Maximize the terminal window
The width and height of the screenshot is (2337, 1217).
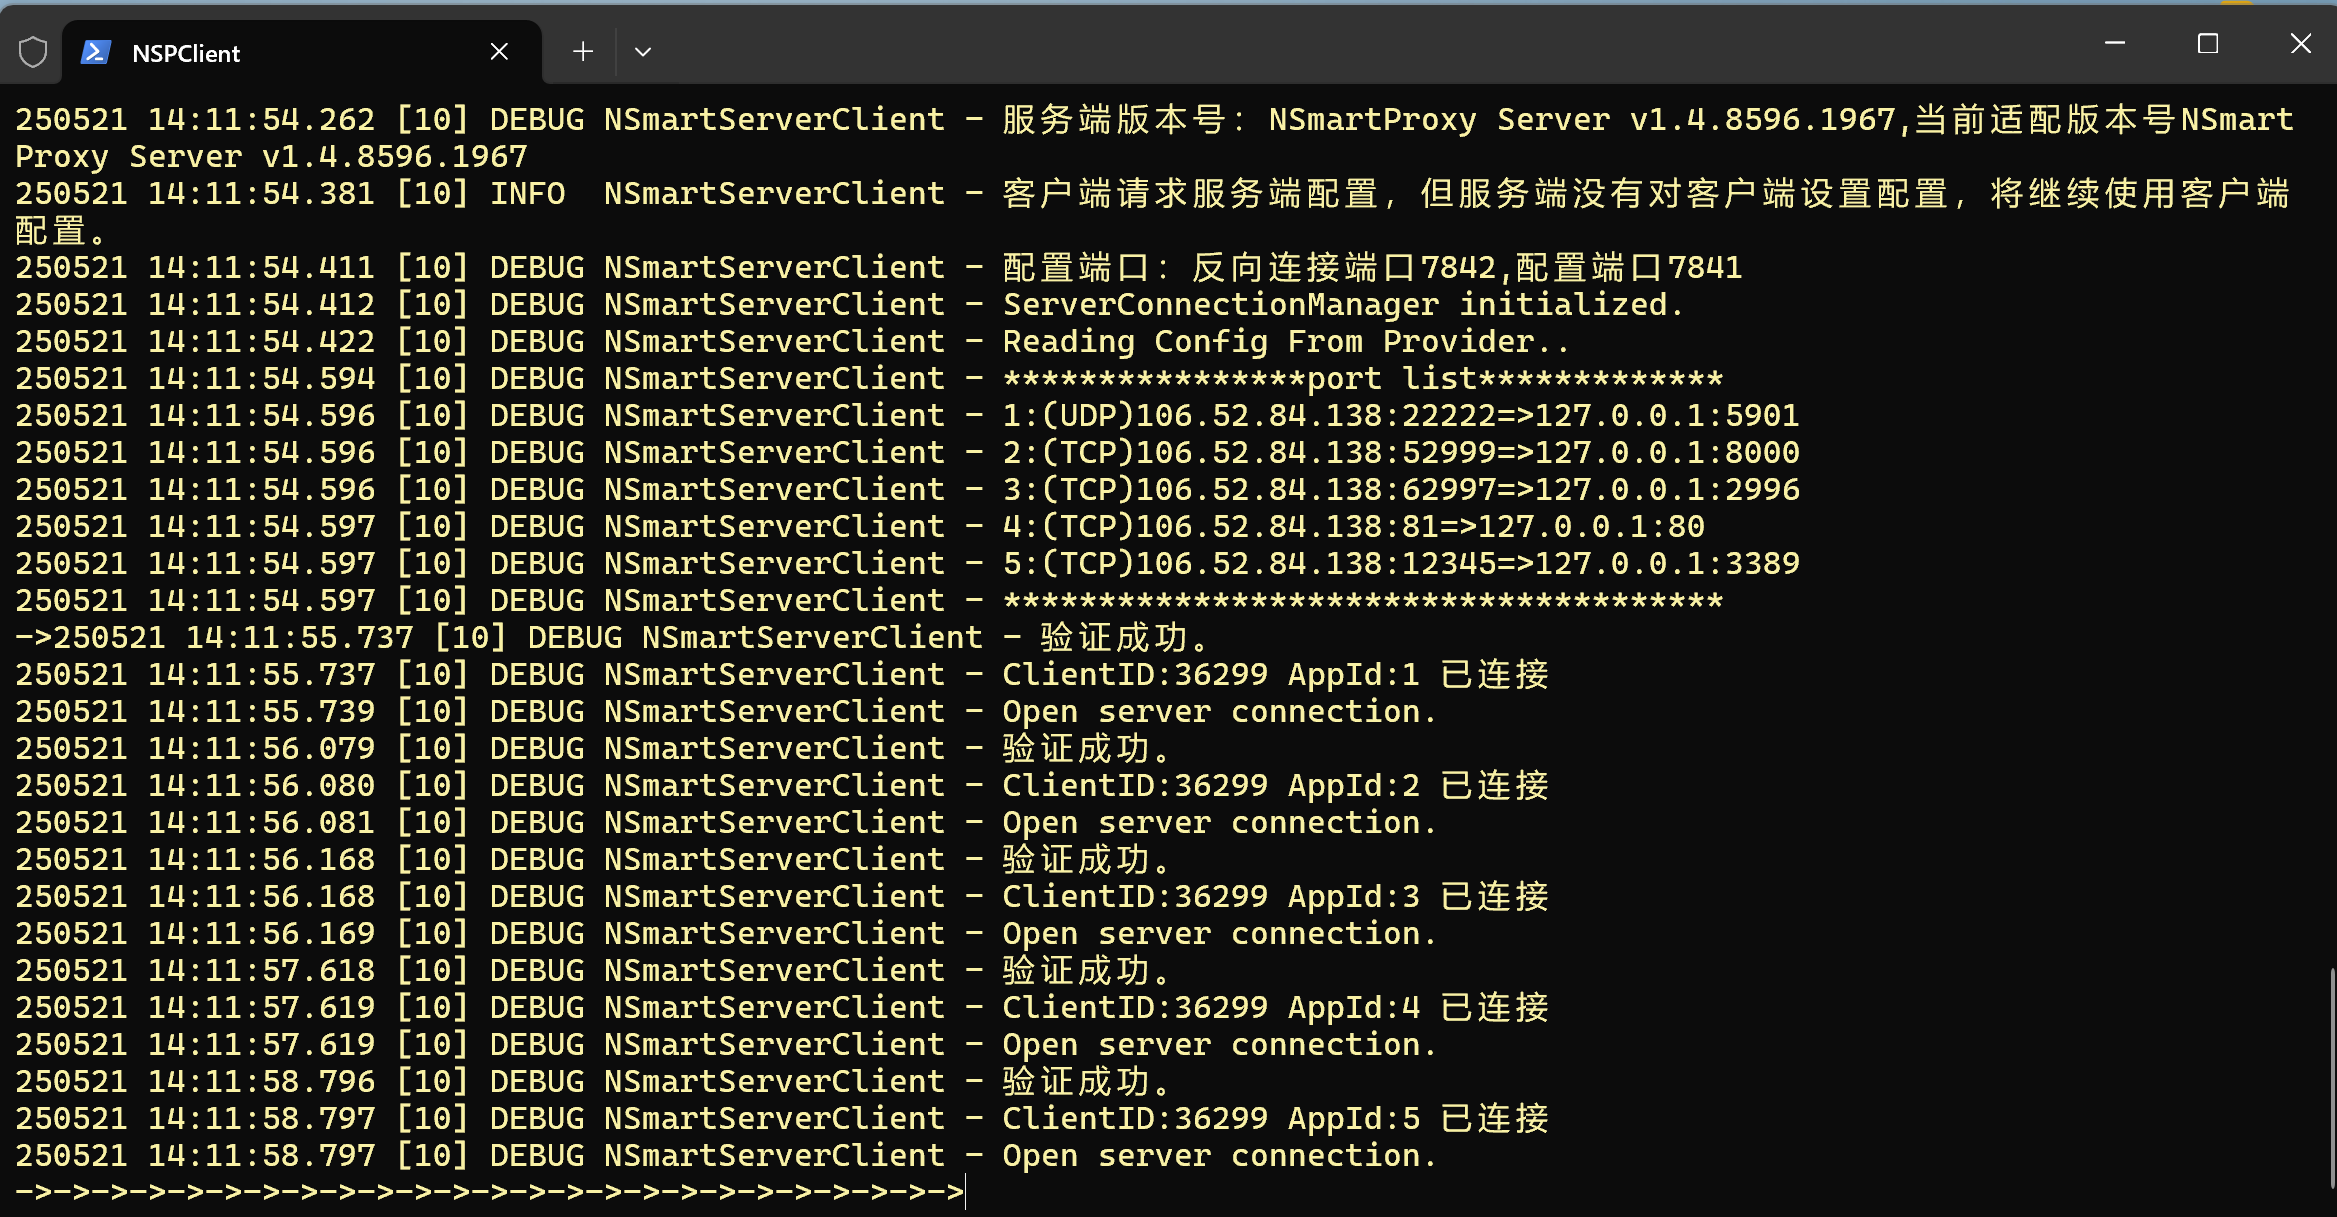coord(2208,43)
